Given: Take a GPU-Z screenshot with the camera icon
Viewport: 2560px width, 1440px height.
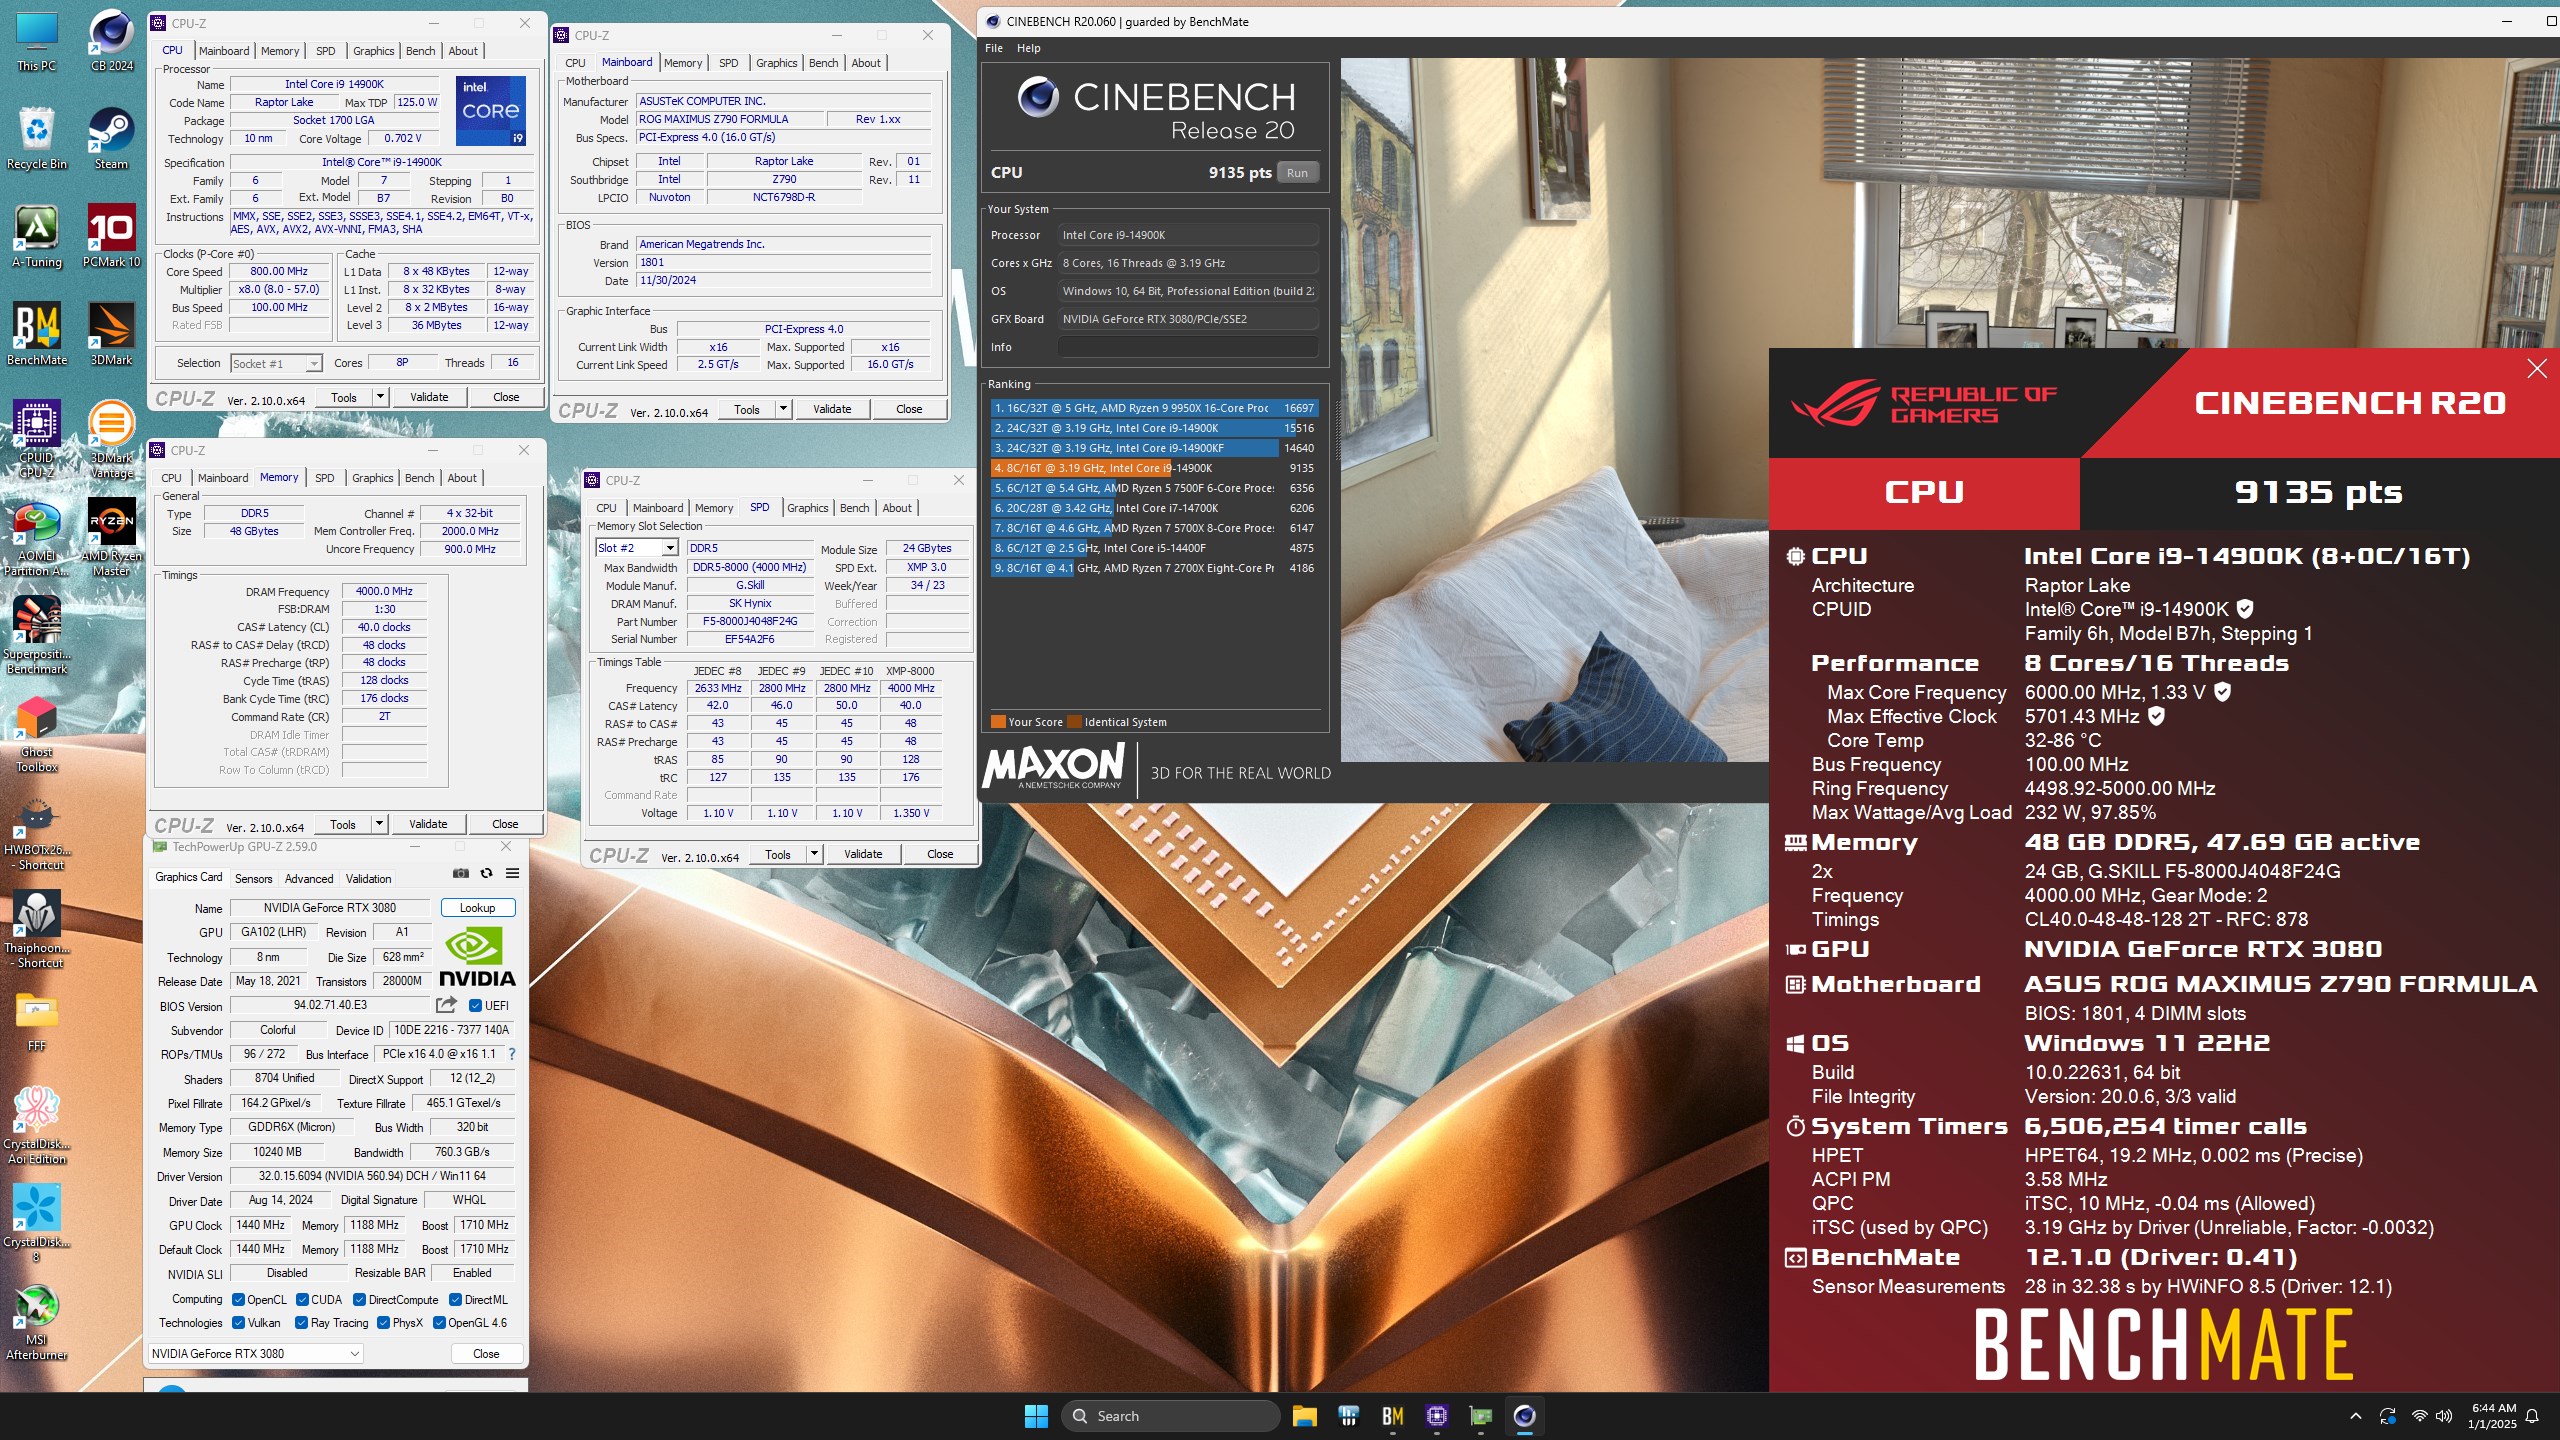Looking at the screenshot, I should tap(460, 873).
